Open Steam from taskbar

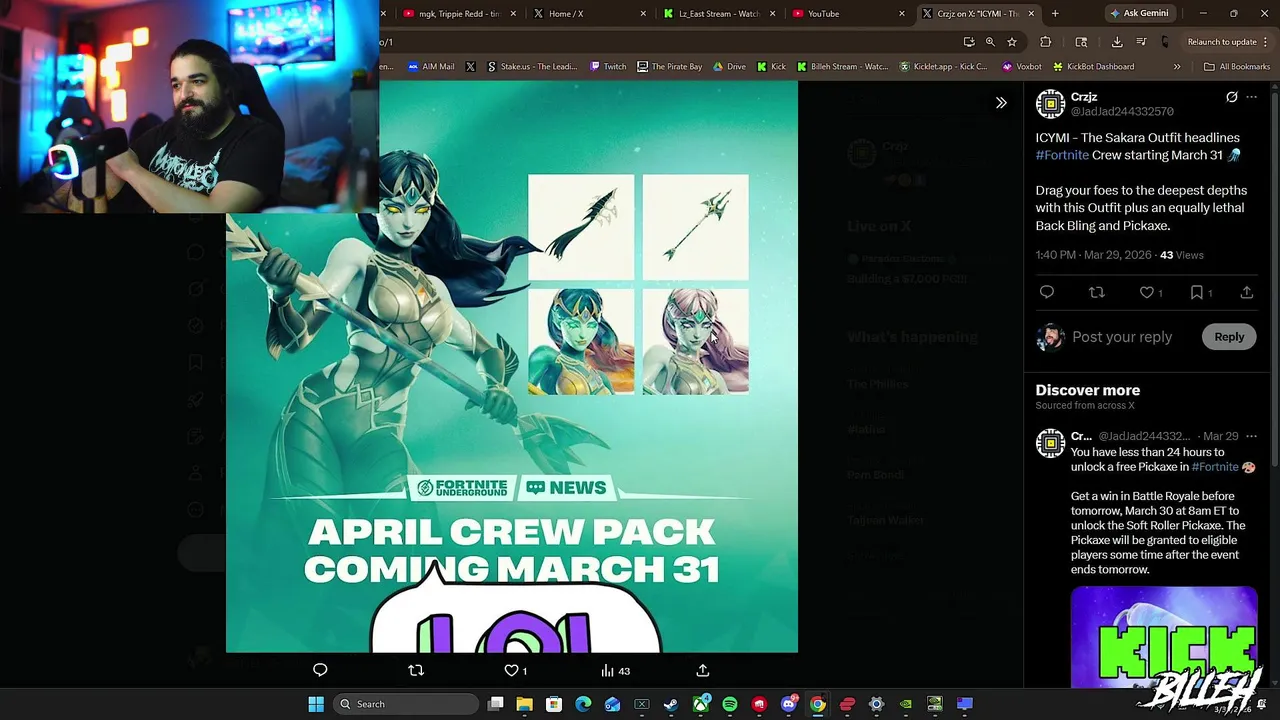click(671, 704)
